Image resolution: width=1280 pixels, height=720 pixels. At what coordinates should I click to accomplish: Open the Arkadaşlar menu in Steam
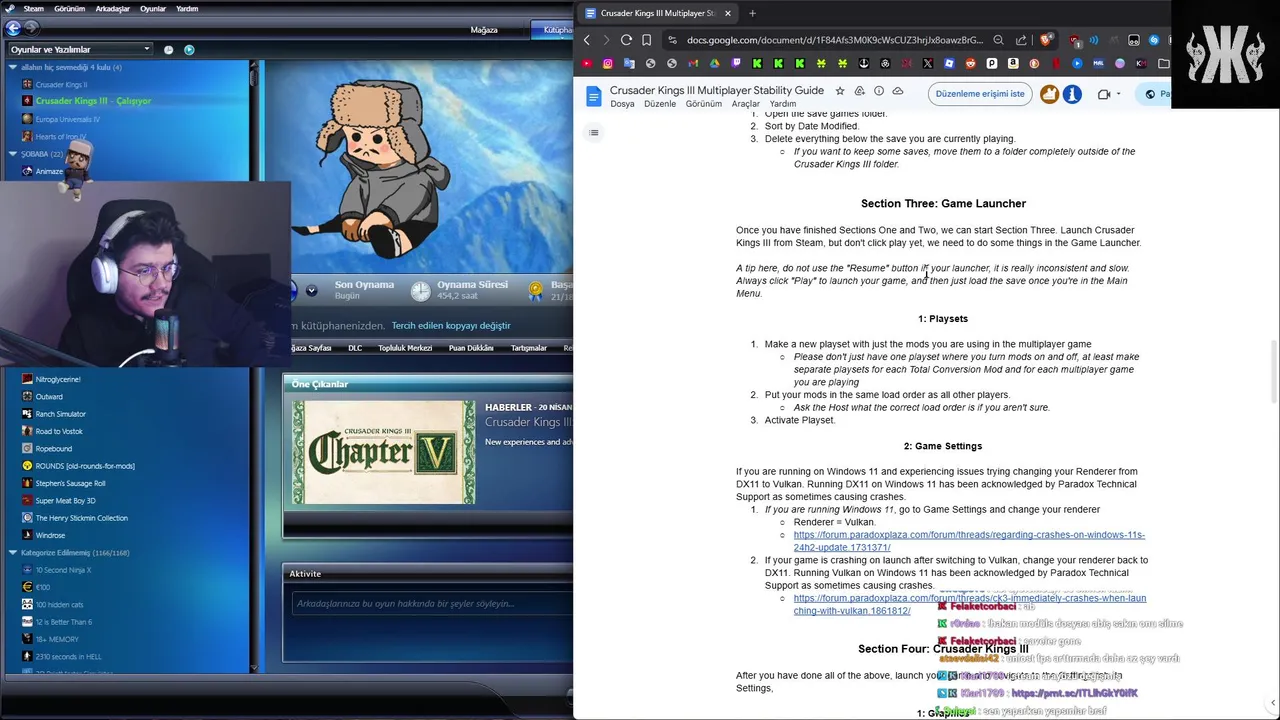tap(112, 9)
